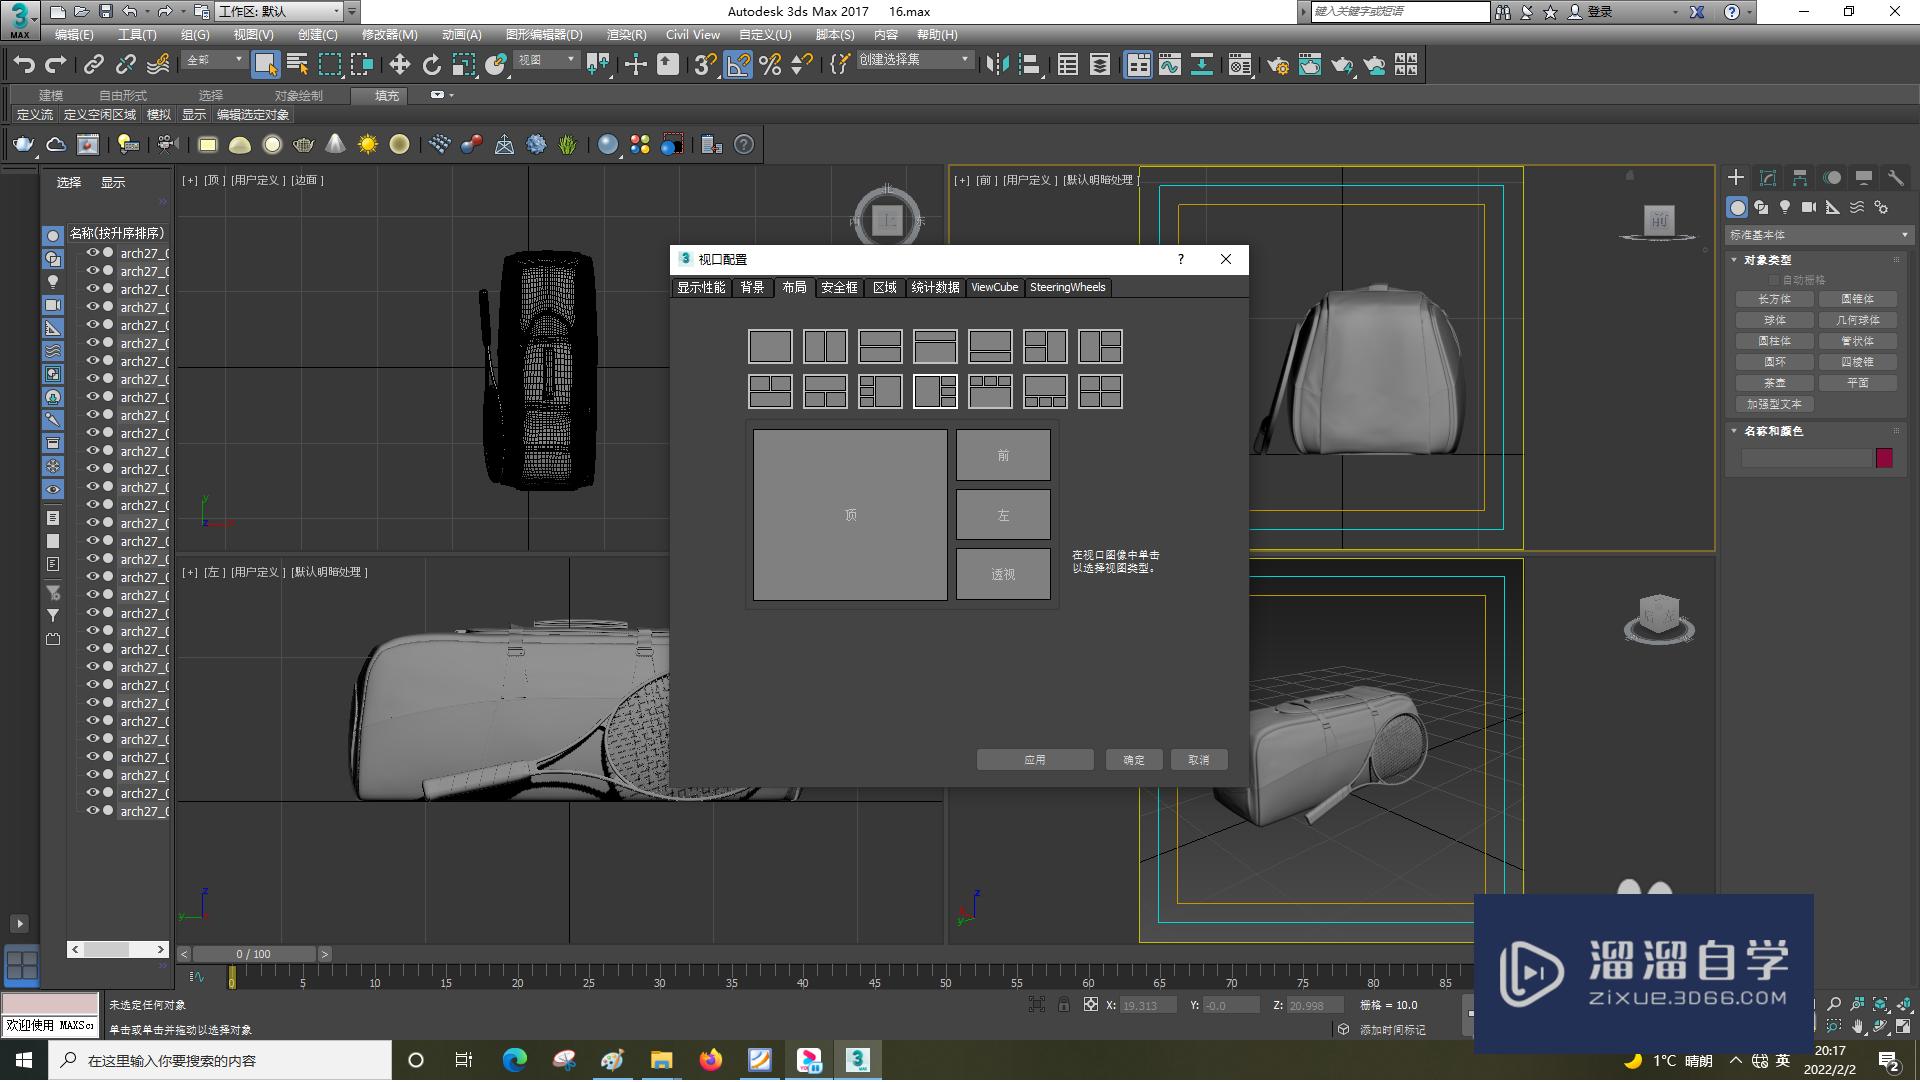1920x1082 pixels.
Task: Click 应用 button in 视口配置 dialog
Action: pyautogui.click(x=1035, y=760)
